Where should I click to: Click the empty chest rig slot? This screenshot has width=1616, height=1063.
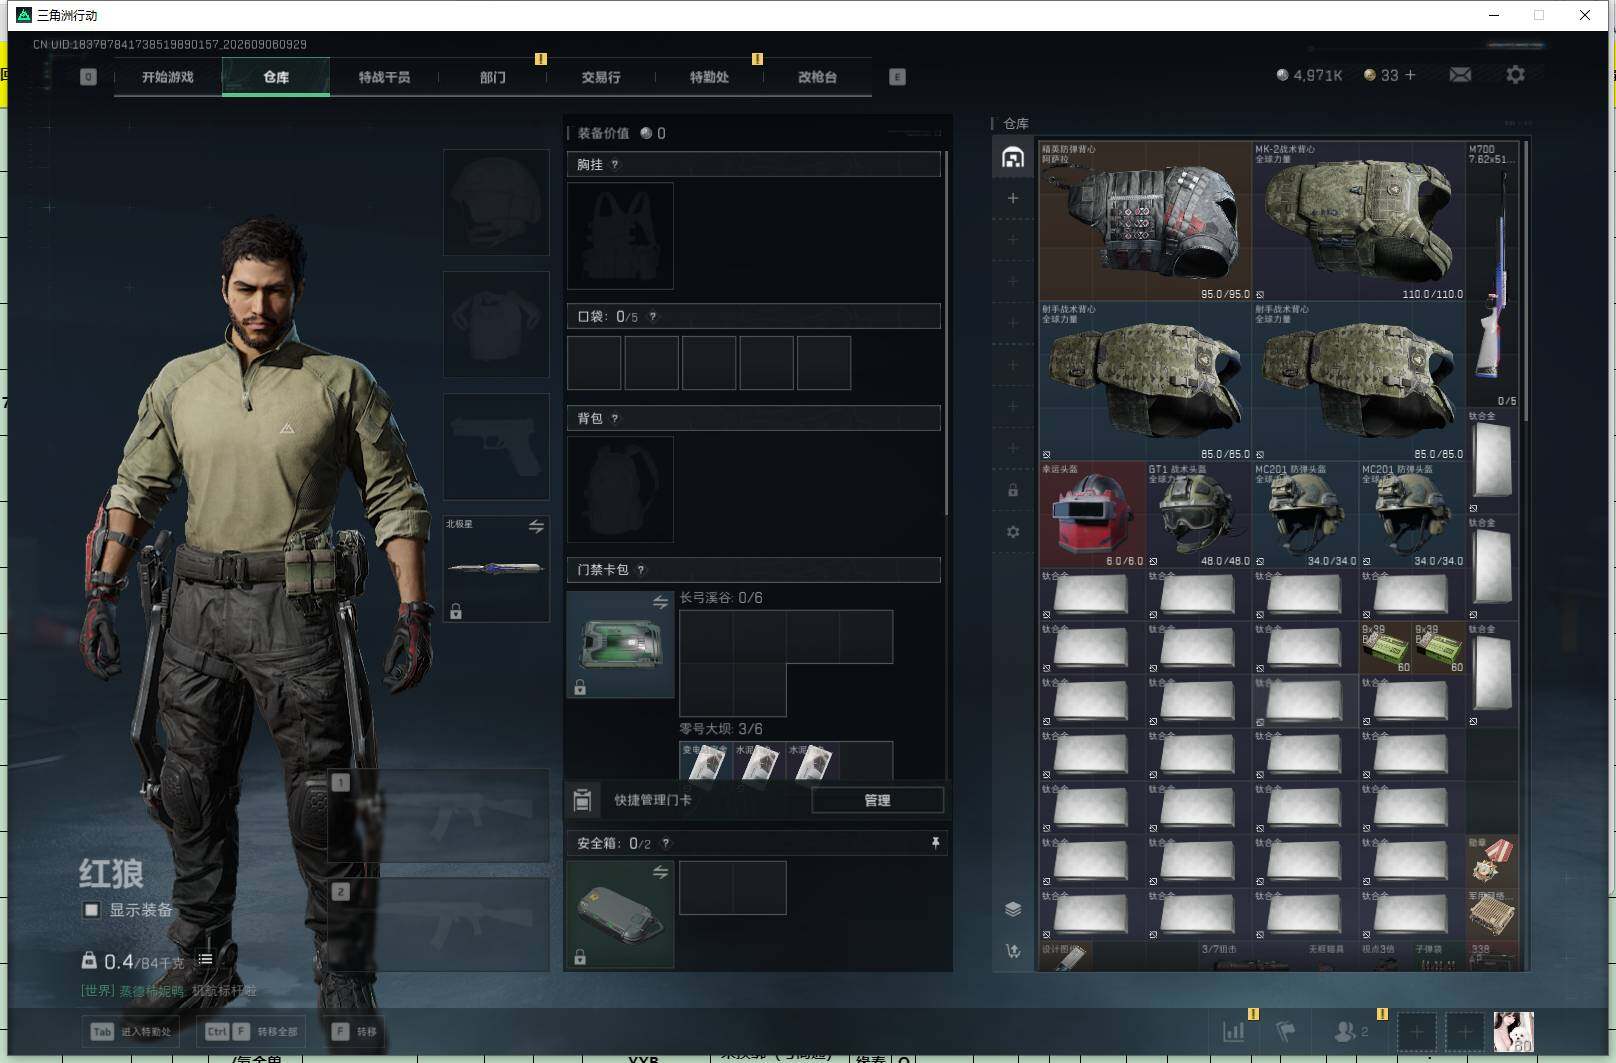tap(620, 236)
